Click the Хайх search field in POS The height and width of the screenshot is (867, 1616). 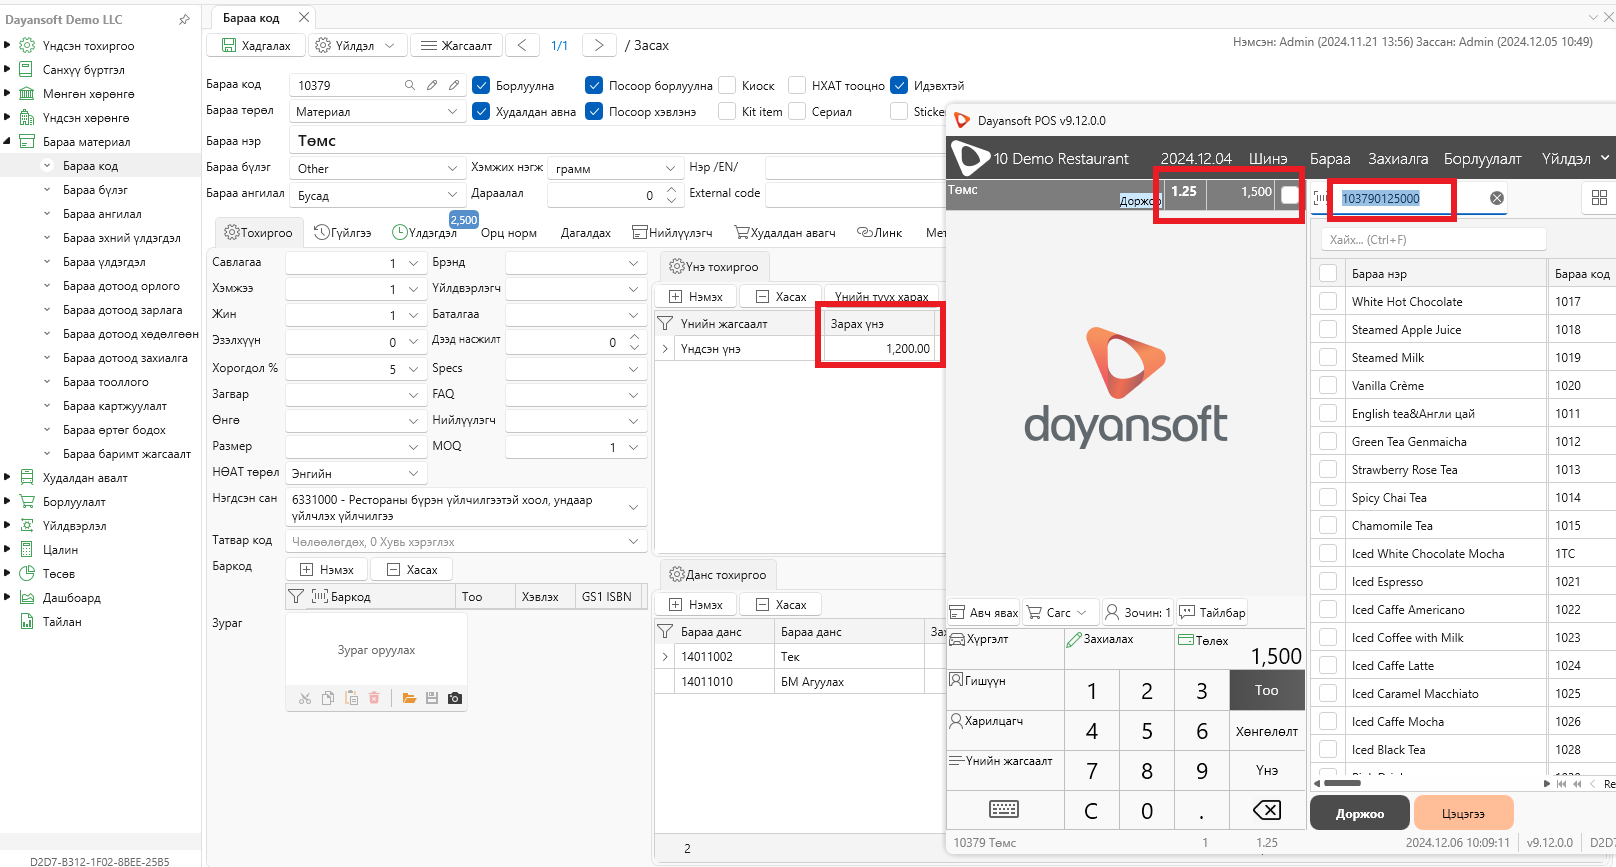pos(1433,239)
